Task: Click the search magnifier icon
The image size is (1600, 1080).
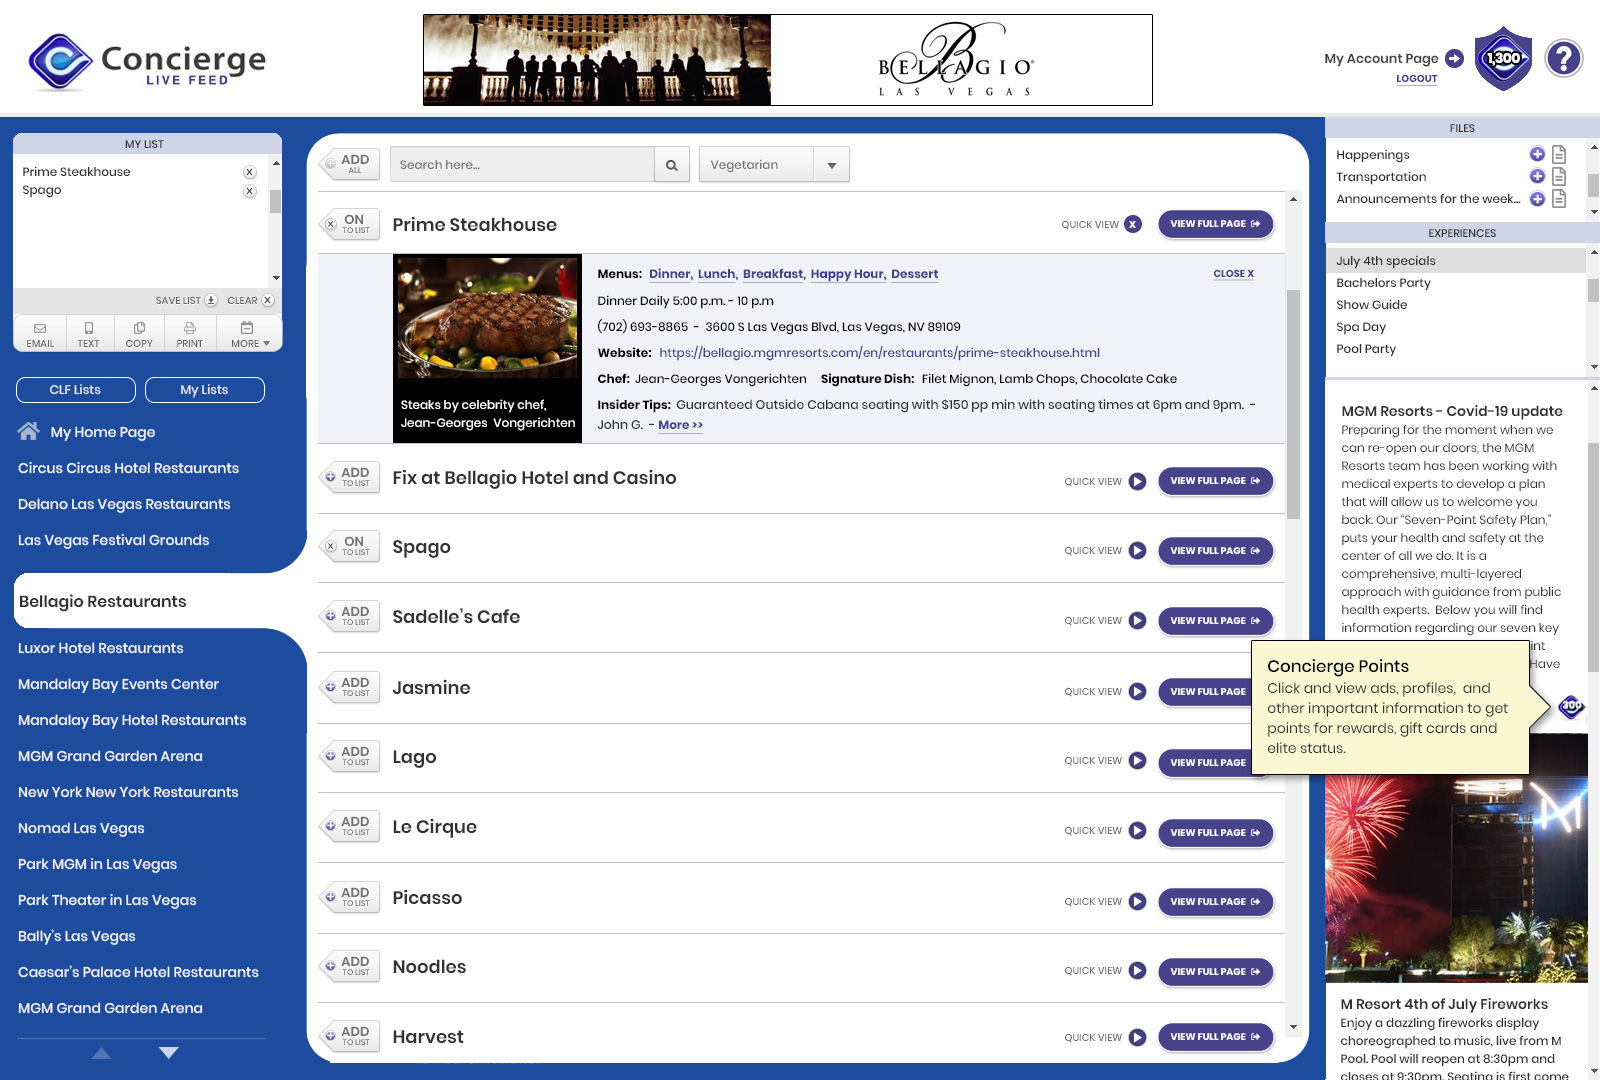Action: click(x=672, y=165)
